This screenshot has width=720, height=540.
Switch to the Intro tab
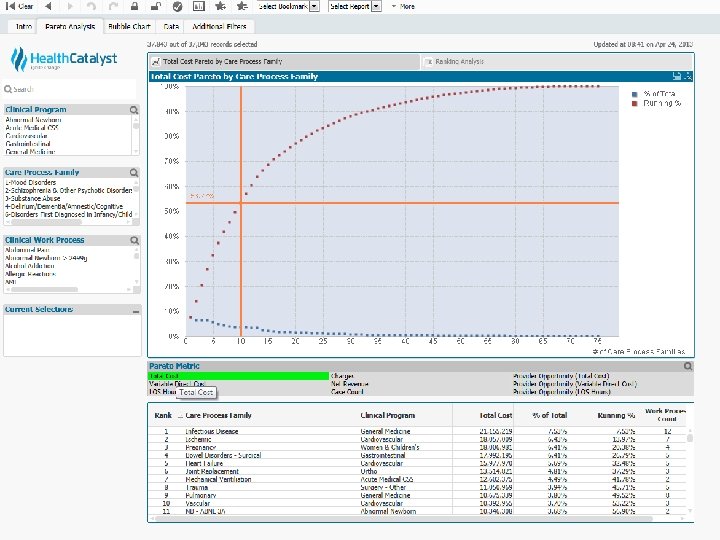coord(23,27)
